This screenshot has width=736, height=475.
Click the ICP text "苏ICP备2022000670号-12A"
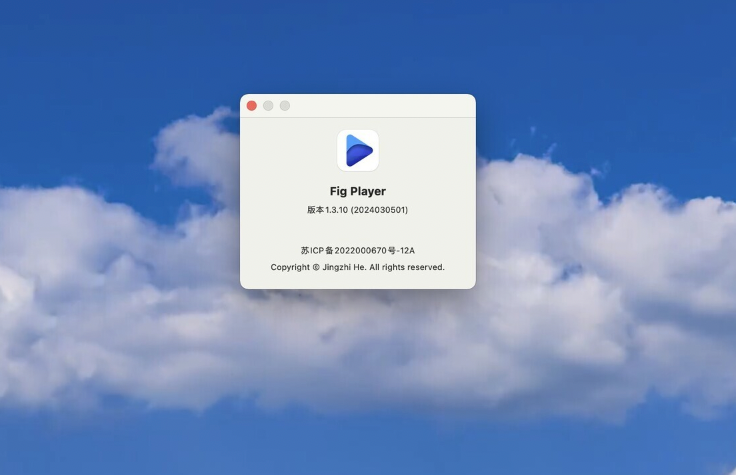[x=358, y=251]
